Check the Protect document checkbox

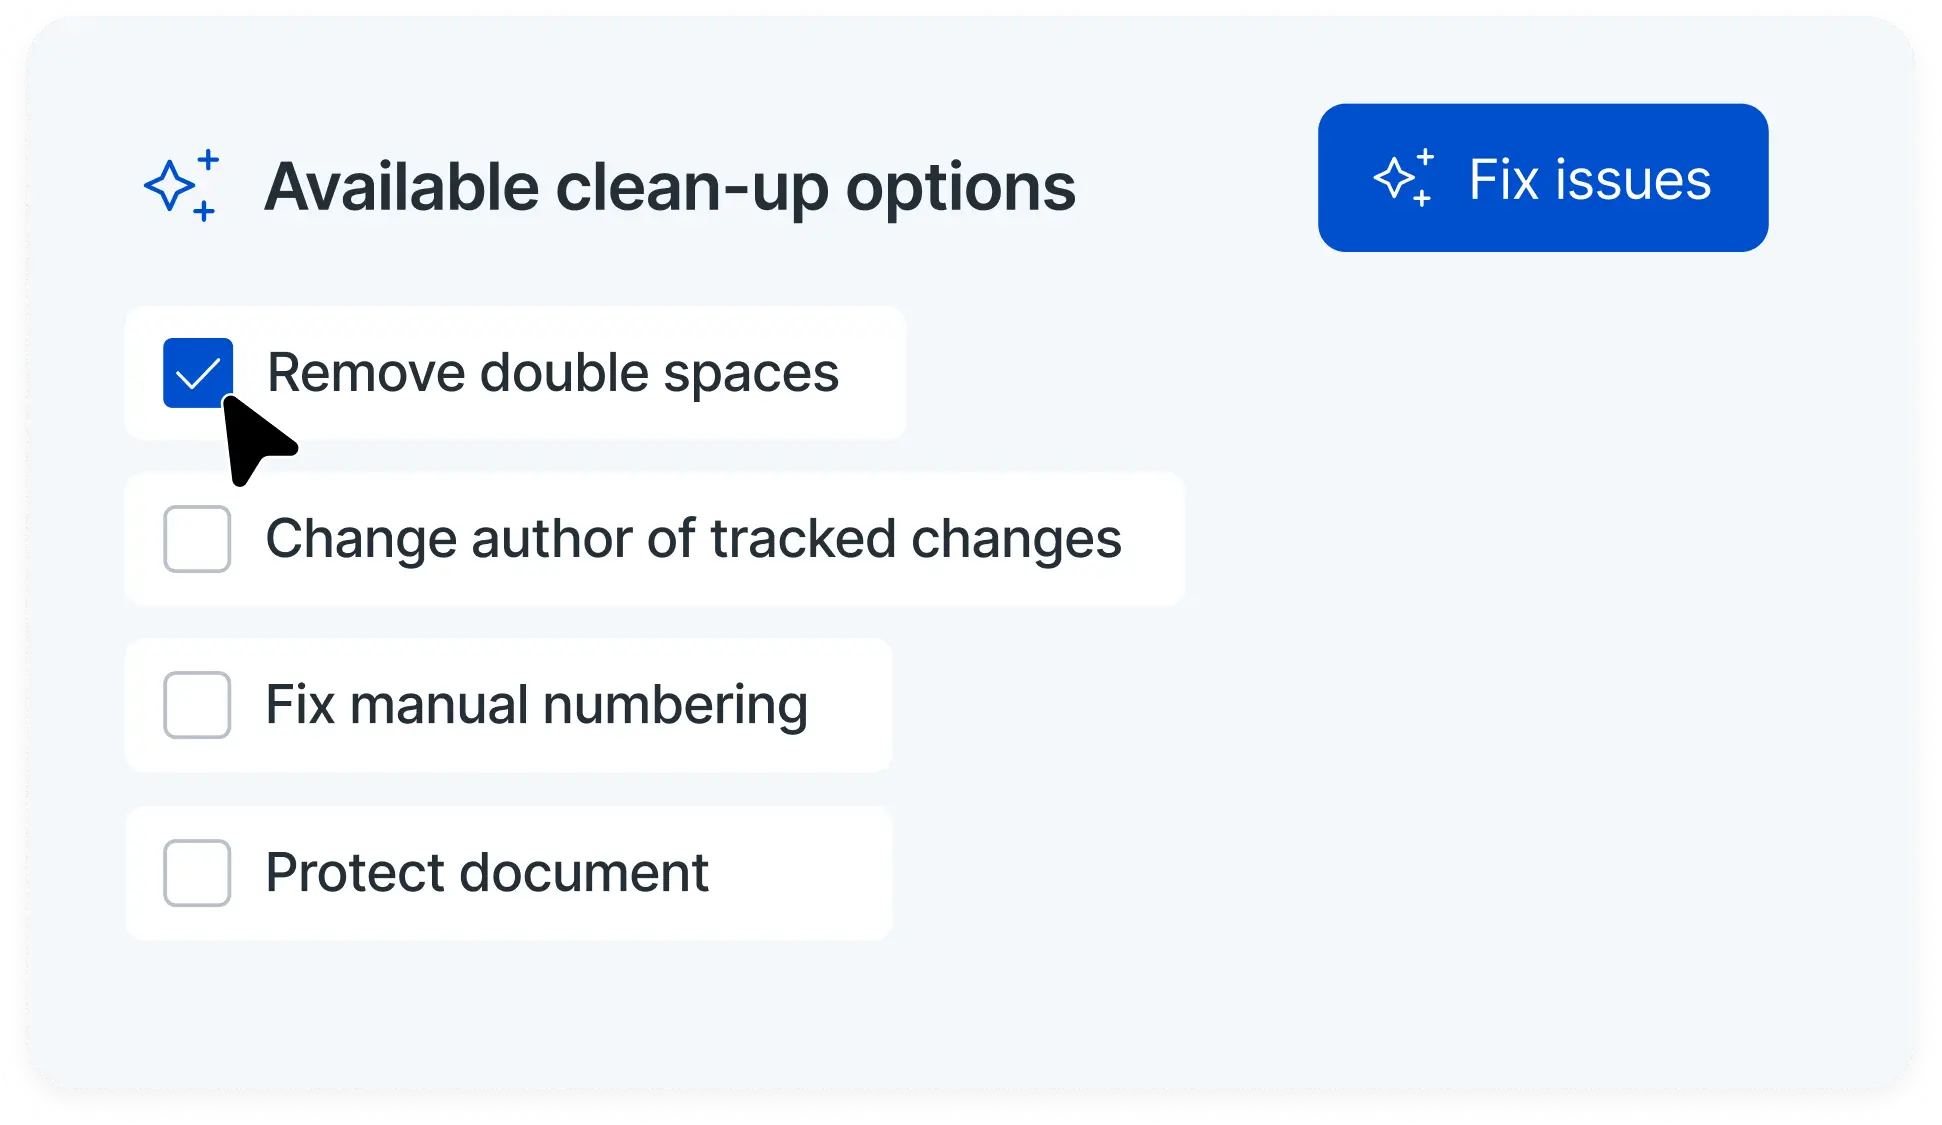[x=197, y=873]
